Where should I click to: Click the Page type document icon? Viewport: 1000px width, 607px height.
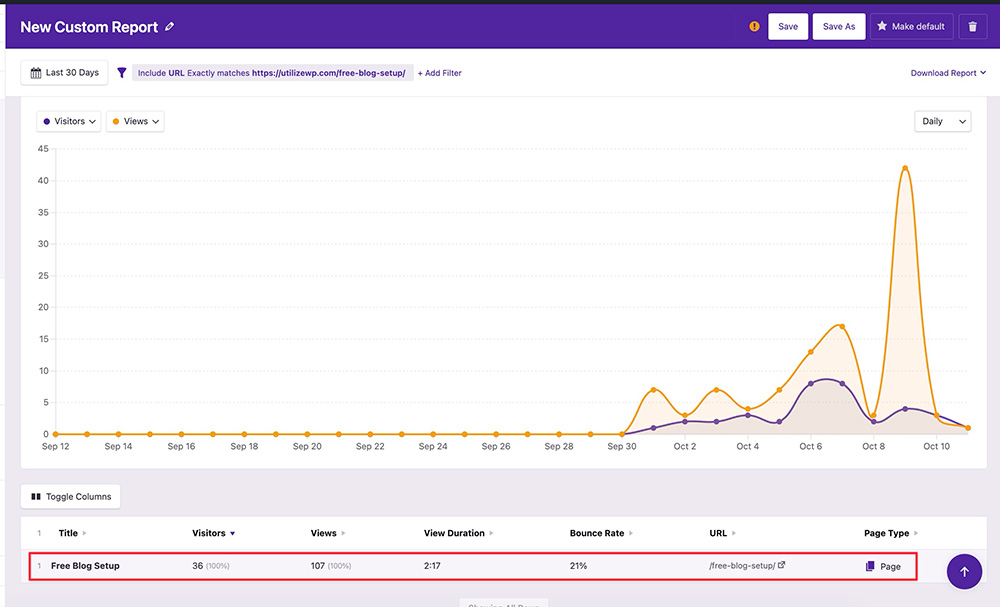click(870, 566)
